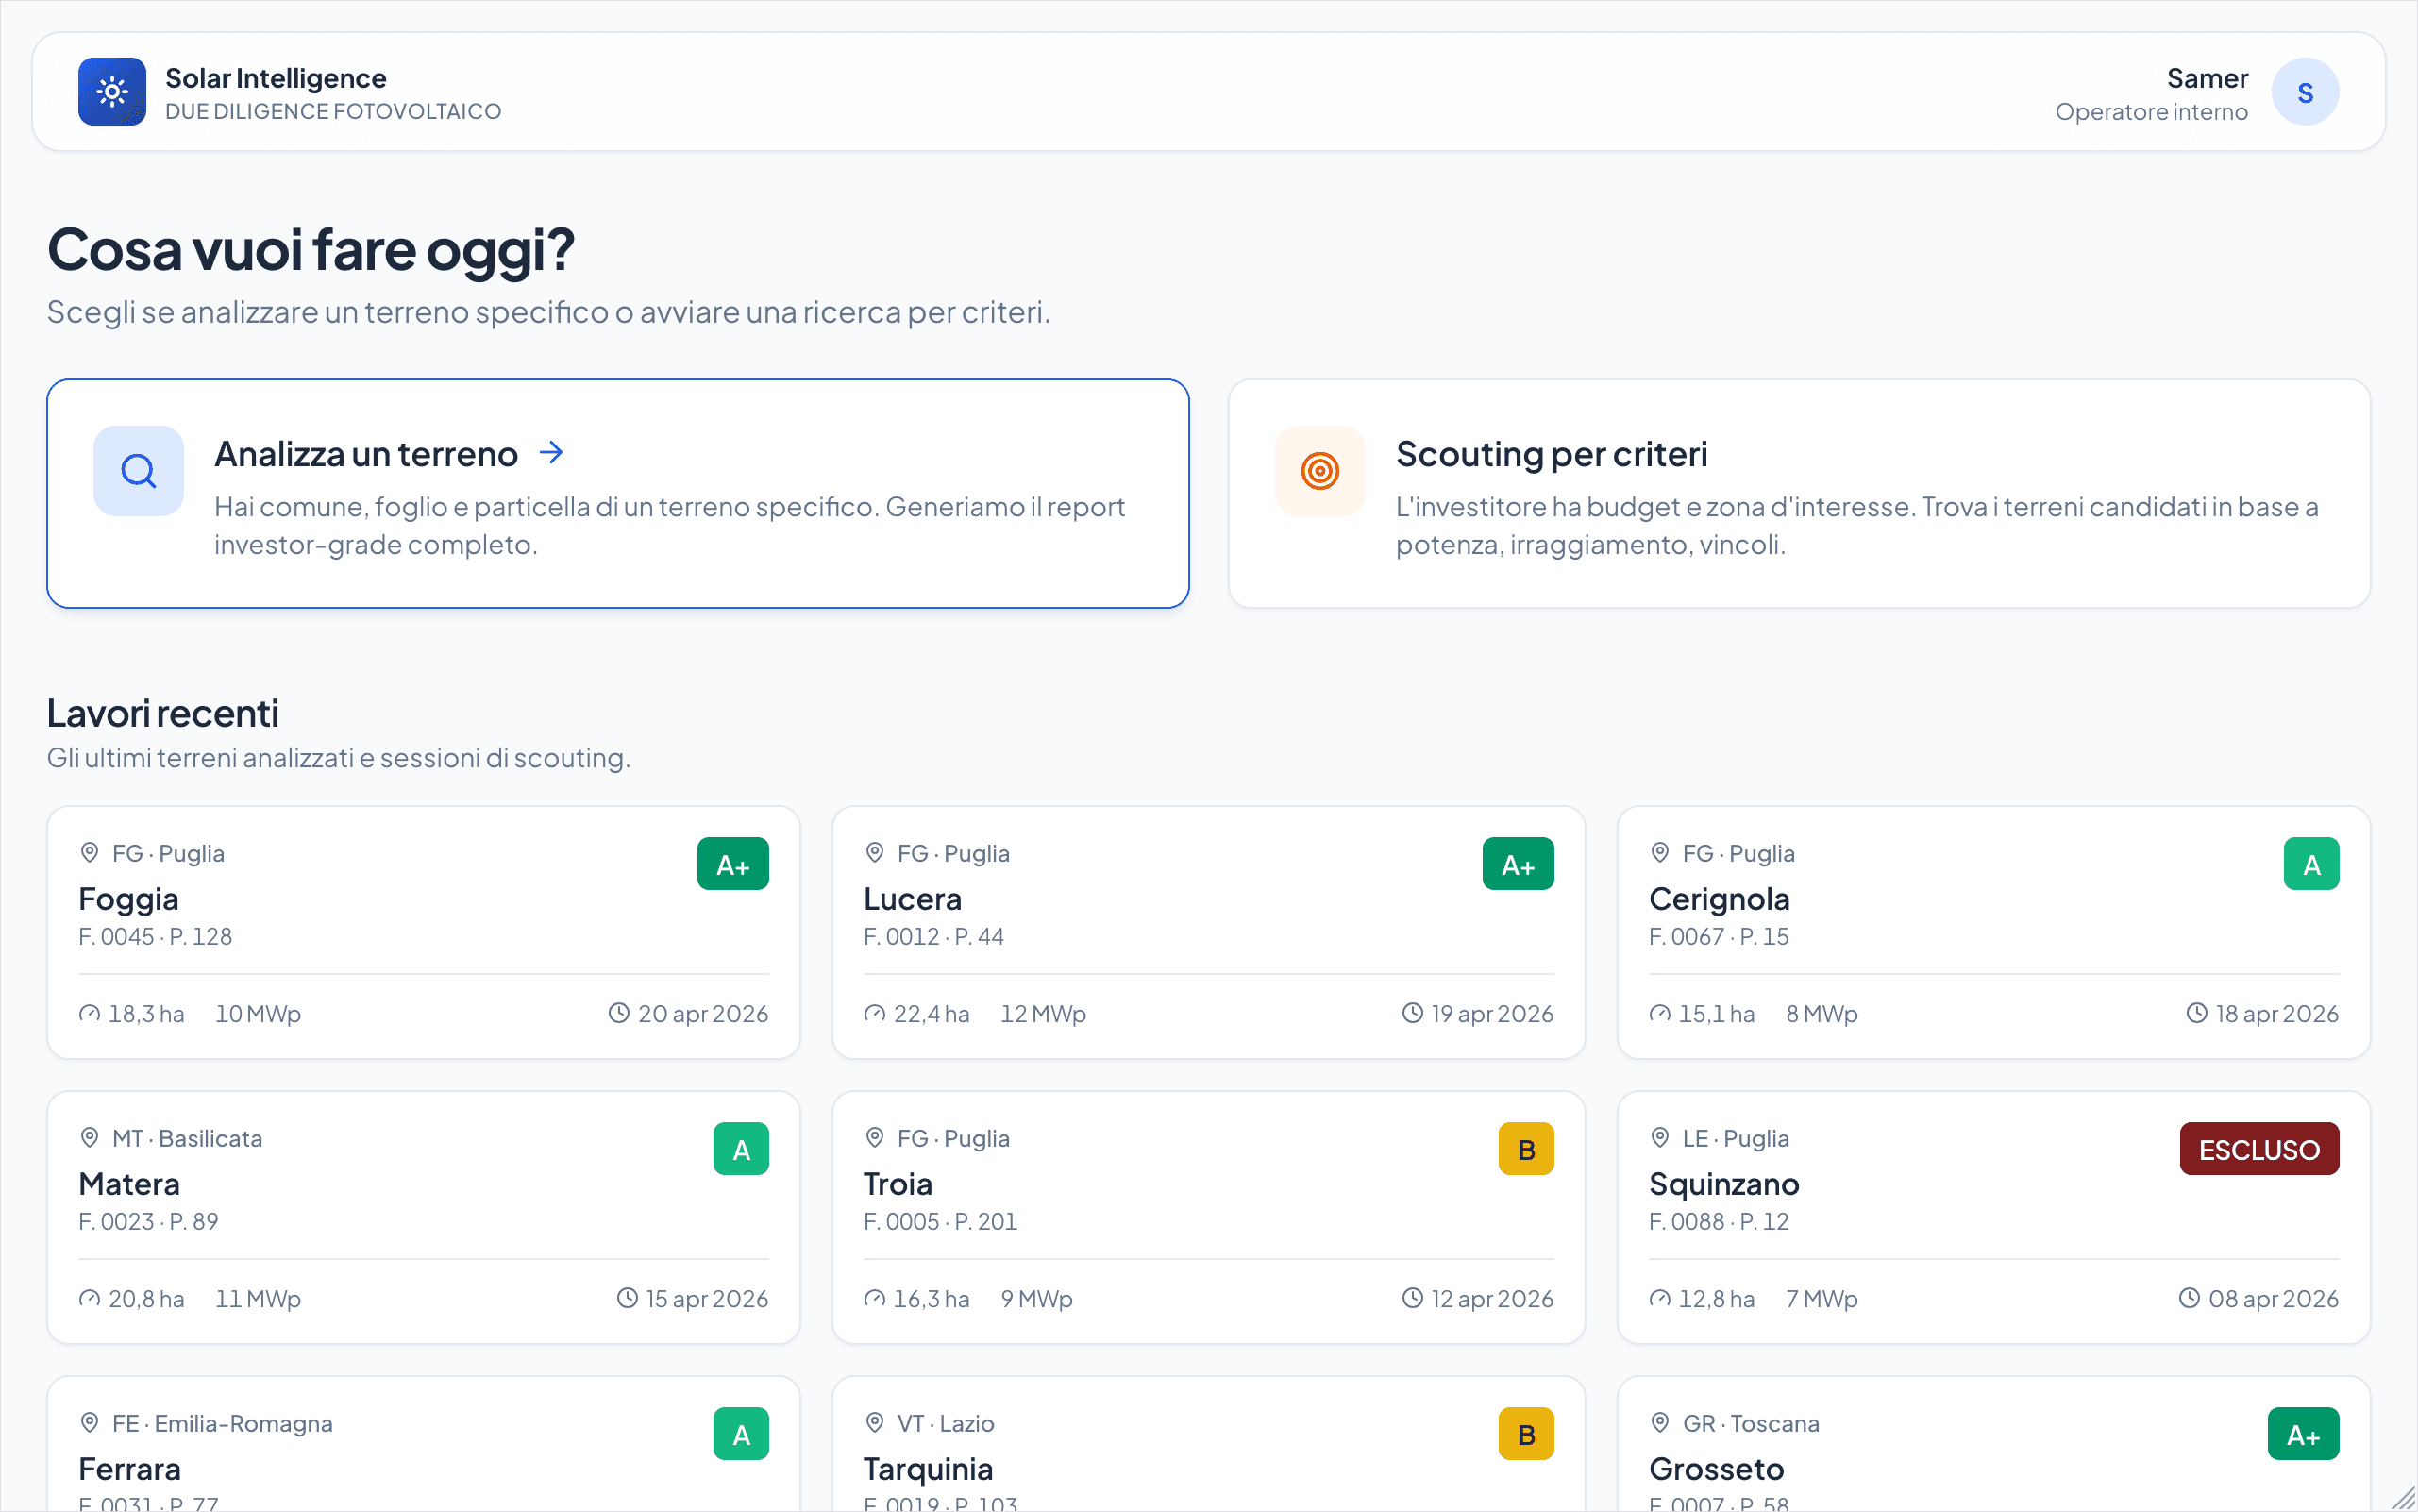Click the A+ rating badge on Foggia
Screen dimensions: 2418x1512
pyautogui.click(x=733, y=864)
